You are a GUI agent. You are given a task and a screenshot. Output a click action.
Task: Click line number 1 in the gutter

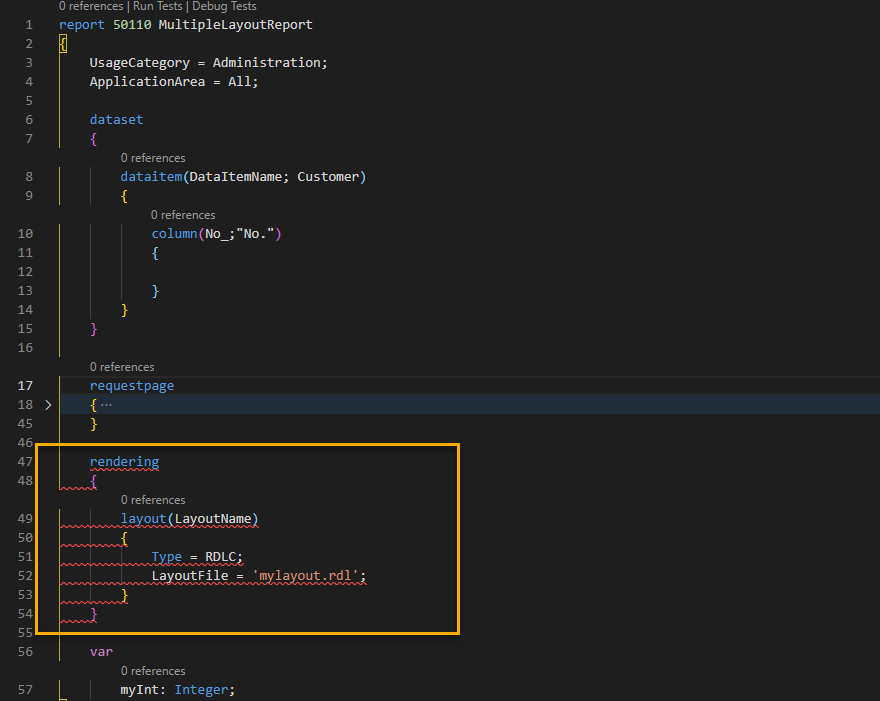tap(29, 24)
